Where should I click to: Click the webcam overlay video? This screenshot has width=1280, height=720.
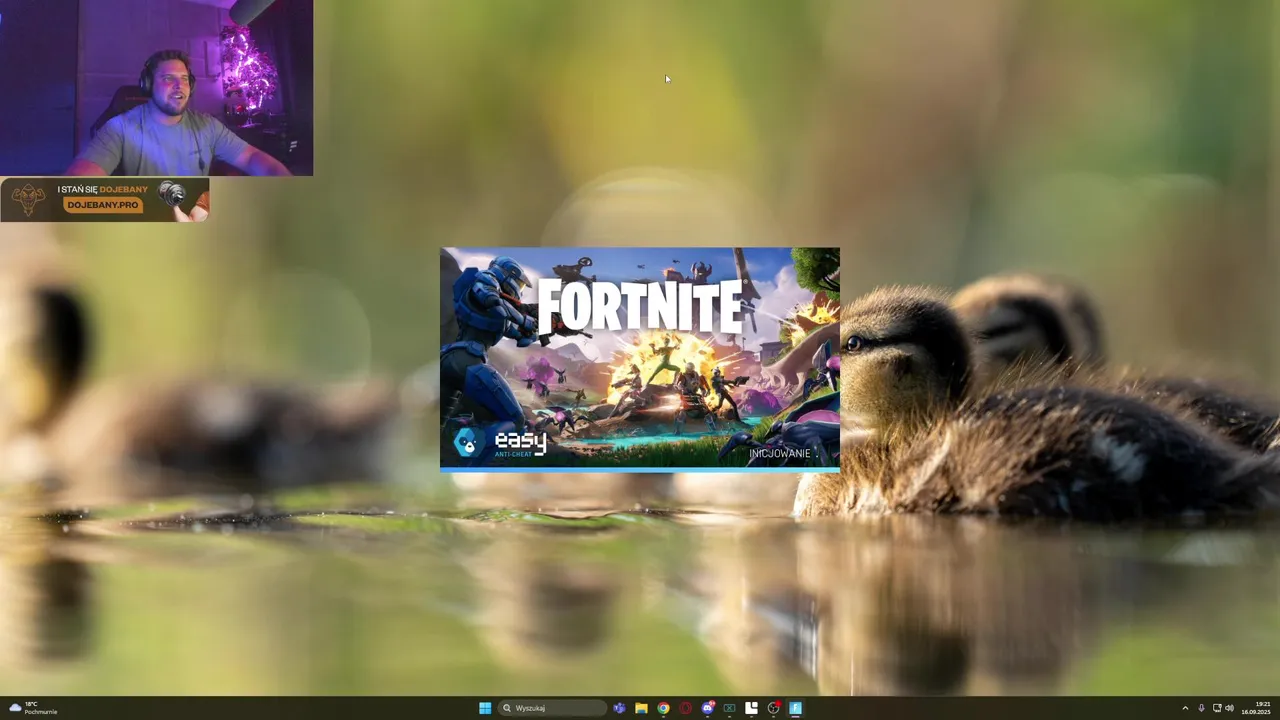pyautogui.click(x=156, y=88)
